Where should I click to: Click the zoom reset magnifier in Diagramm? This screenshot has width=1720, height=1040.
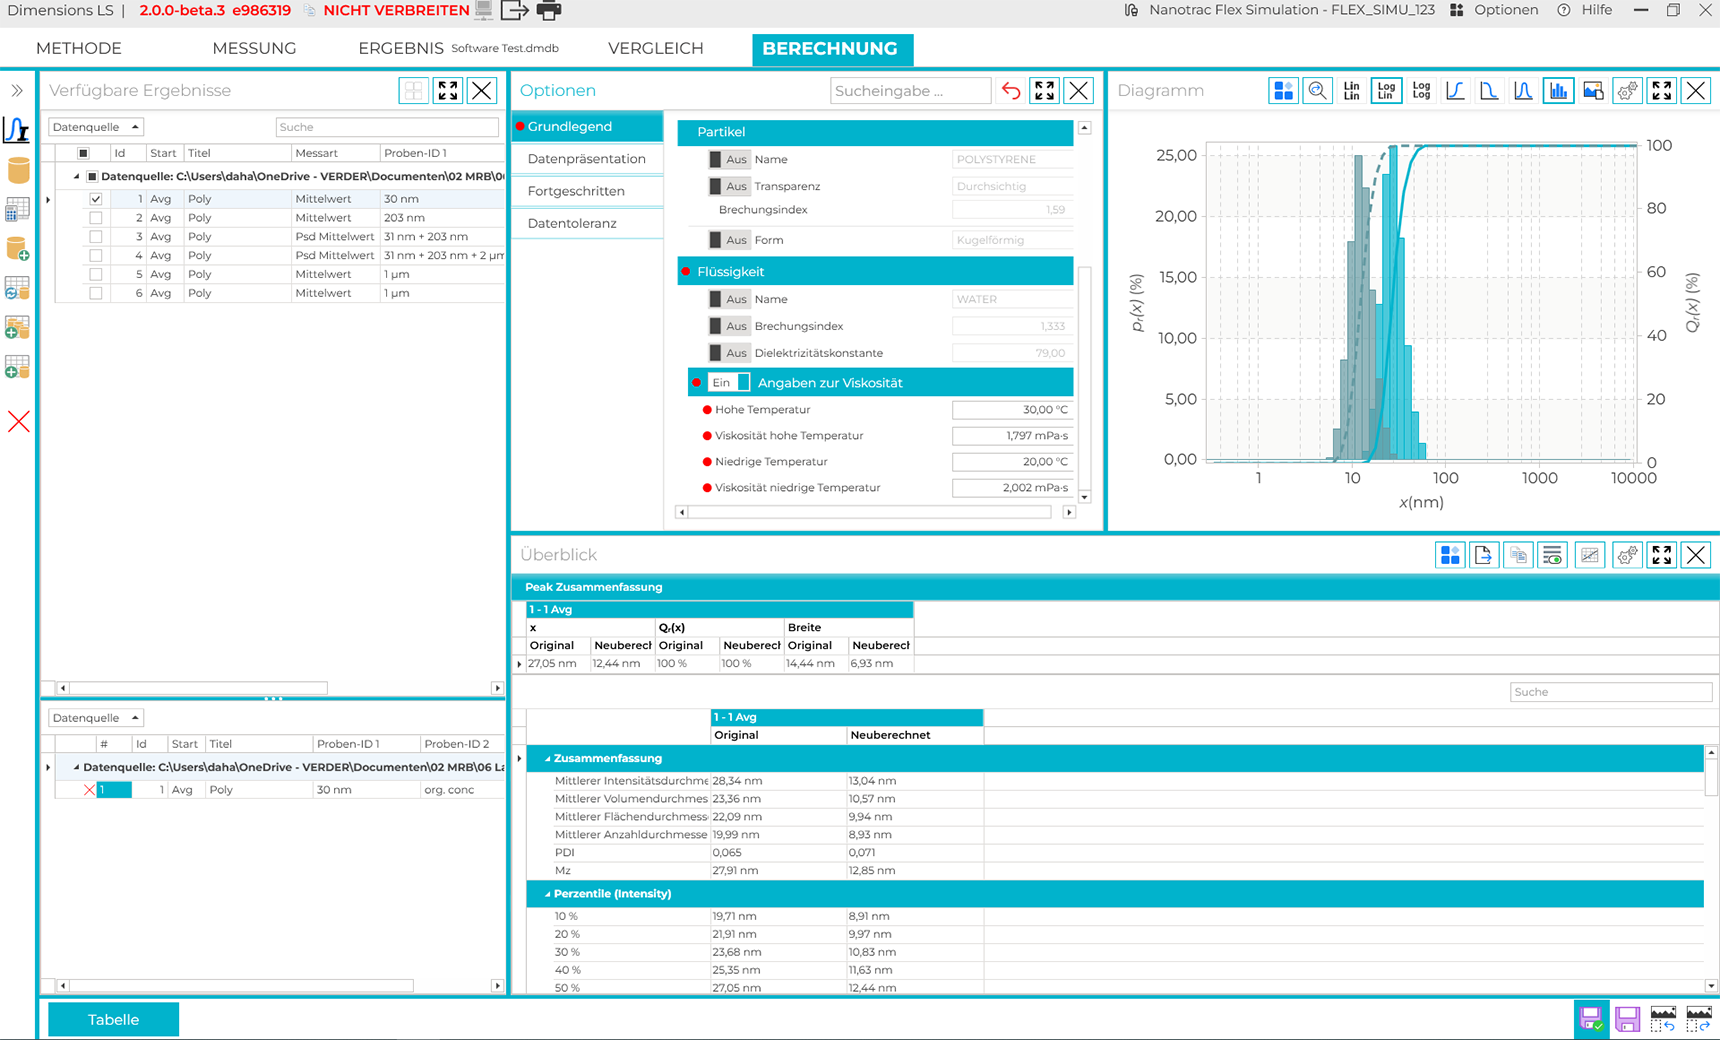point(1317,91)
